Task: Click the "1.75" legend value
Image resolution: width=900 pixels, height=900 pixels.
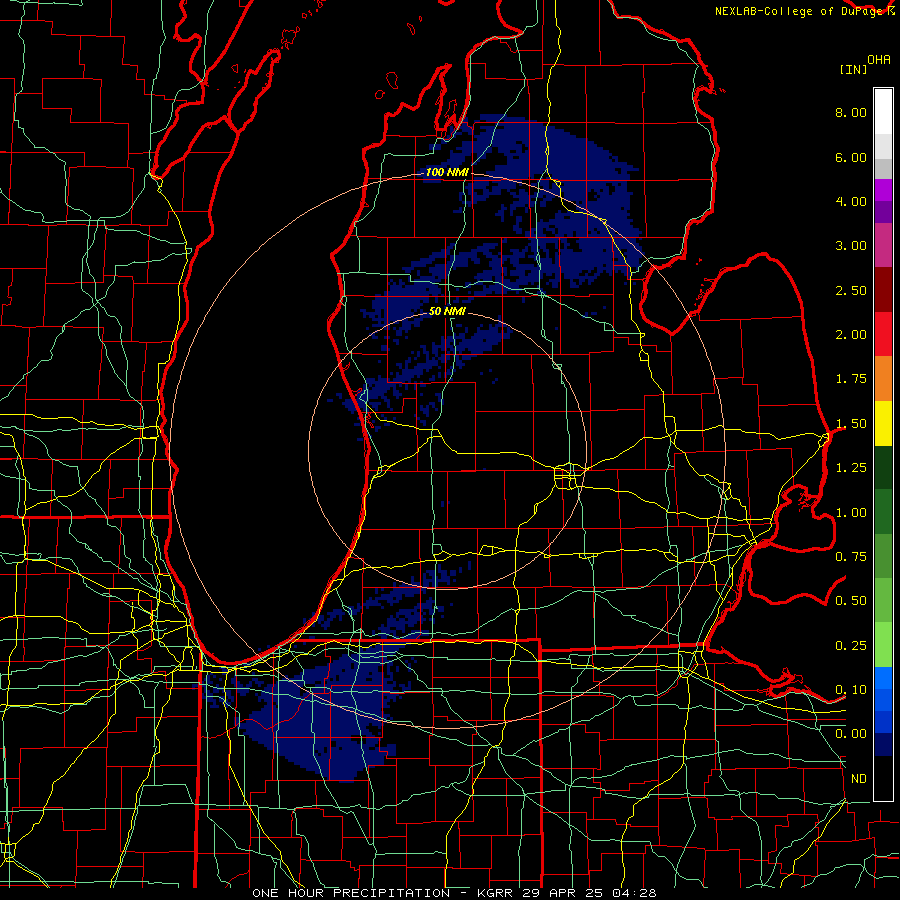Action: point(851,379)
